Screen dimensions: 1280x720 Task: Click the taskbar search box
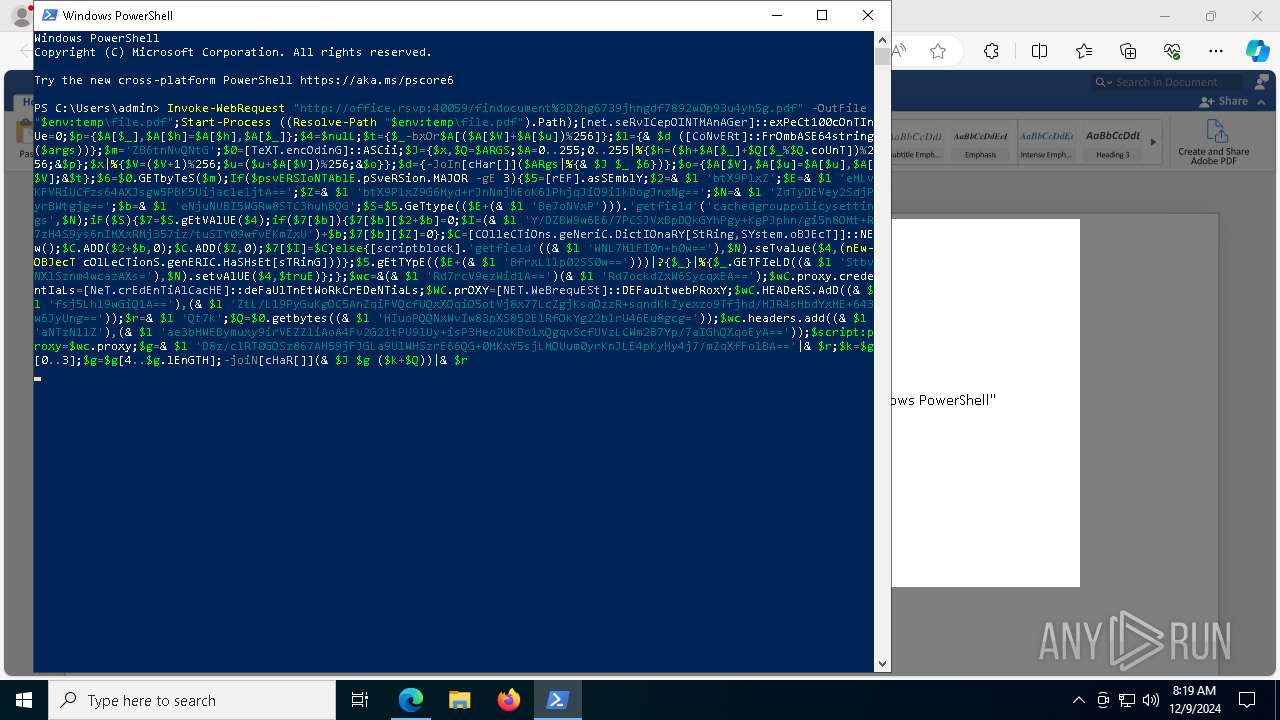(x=192, y=700)
